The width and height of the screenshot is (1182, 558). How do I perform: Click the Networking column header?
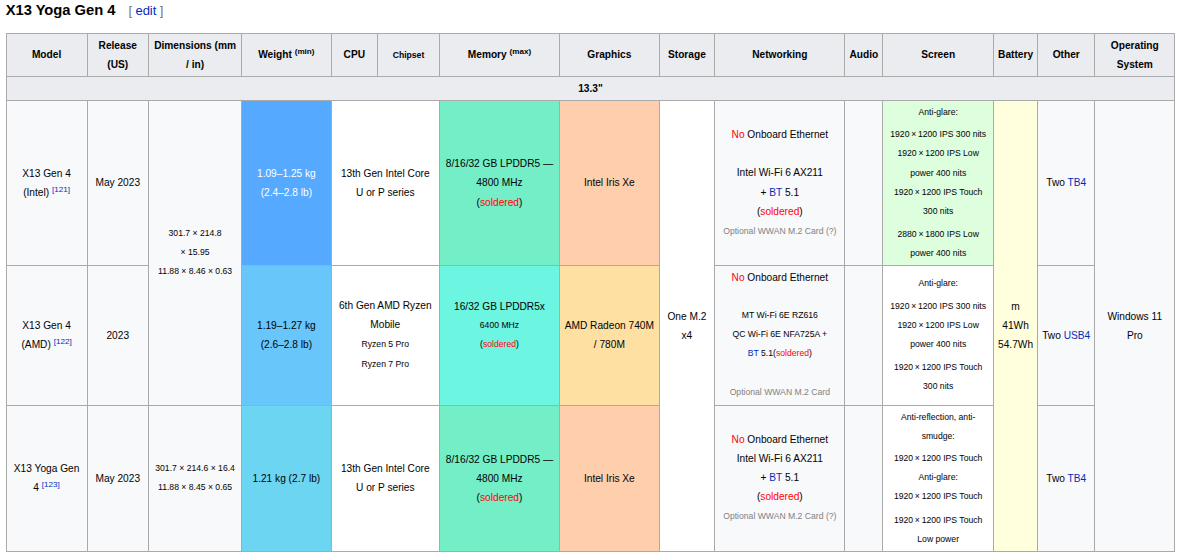pos(779,54)
